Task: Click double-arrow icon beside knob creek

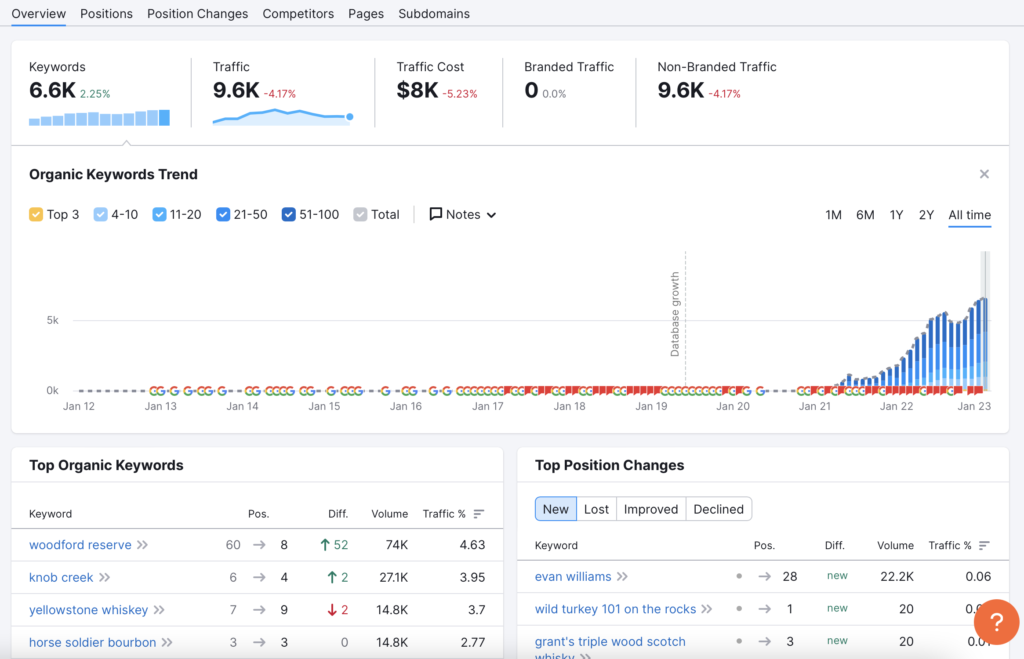Action: click(104, 577)
